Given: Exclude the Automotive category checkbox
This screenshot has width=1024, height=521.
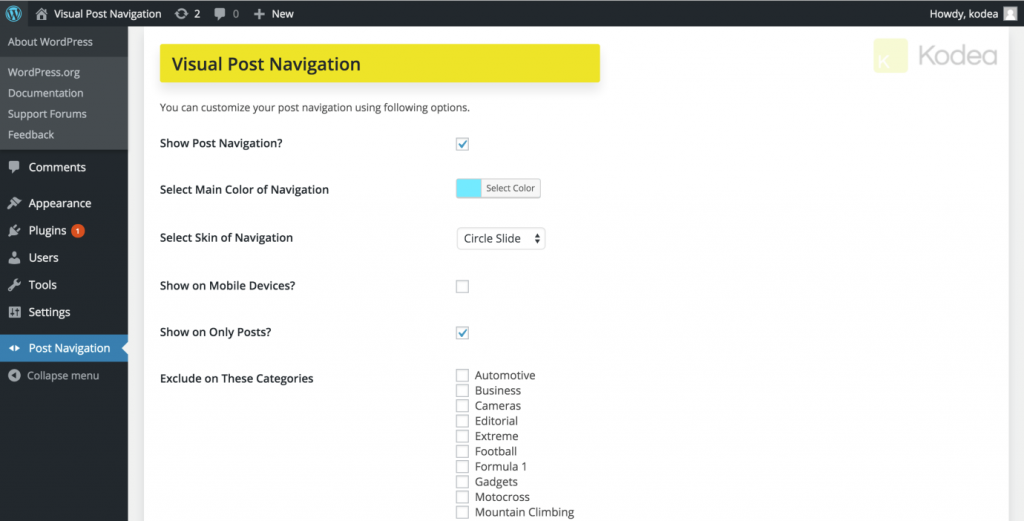Looking at the screenshot, I should click(462, 376).
